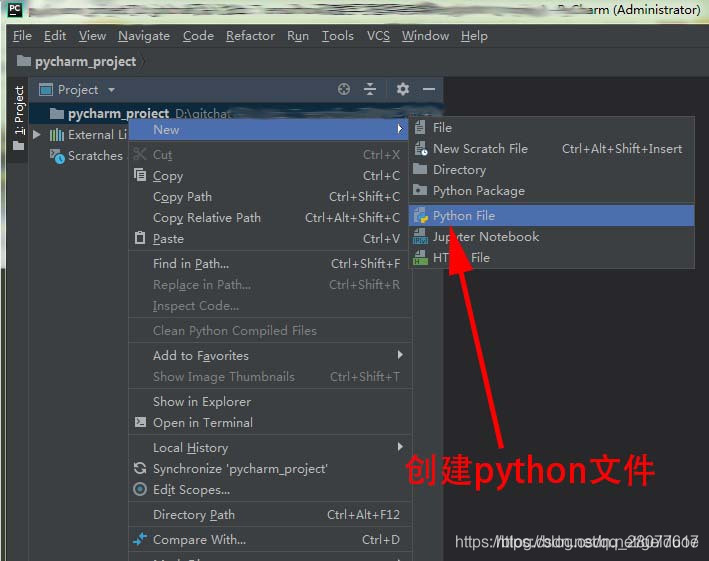Click the HTML File icon

(x=421, y=258)
